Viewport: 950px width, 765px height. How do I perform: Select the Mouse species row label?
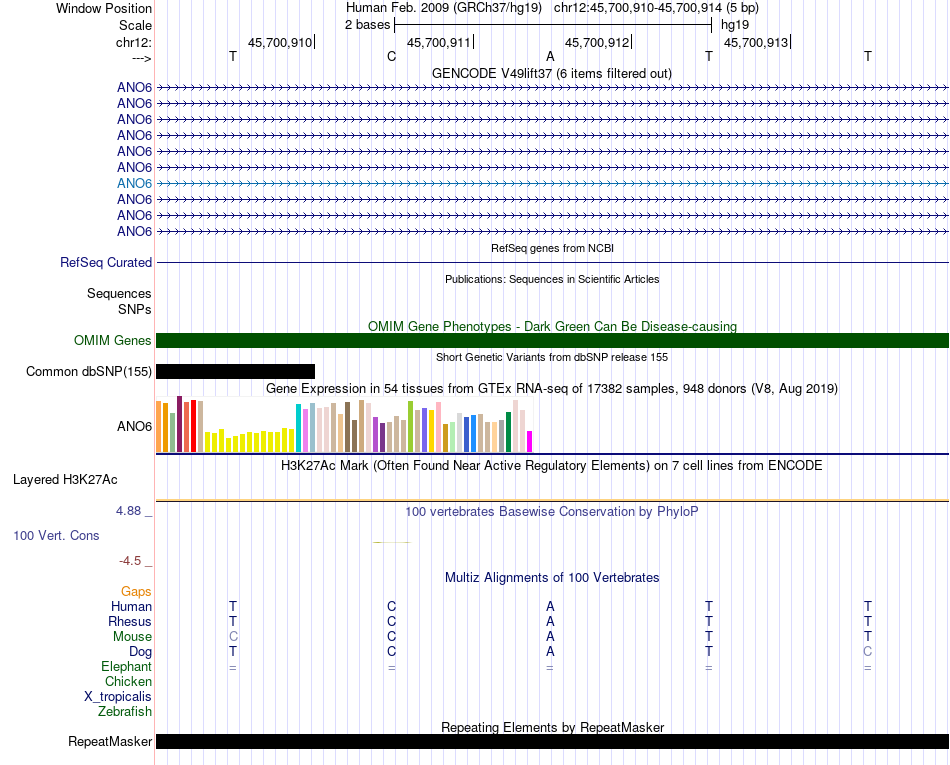point(132,637)
